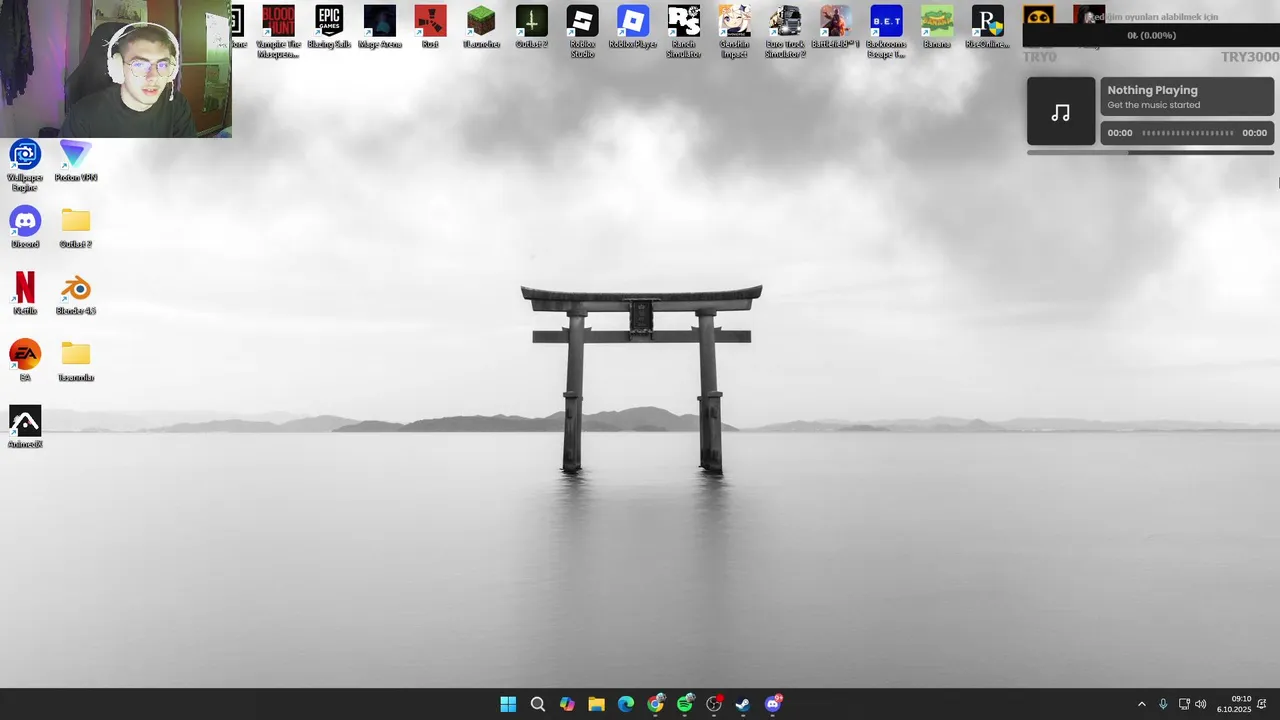Image resolution: width=1280 pixels, height=720 pixels.
Task: Select the Roblox Player shortcut
Action: click(633, 27)
